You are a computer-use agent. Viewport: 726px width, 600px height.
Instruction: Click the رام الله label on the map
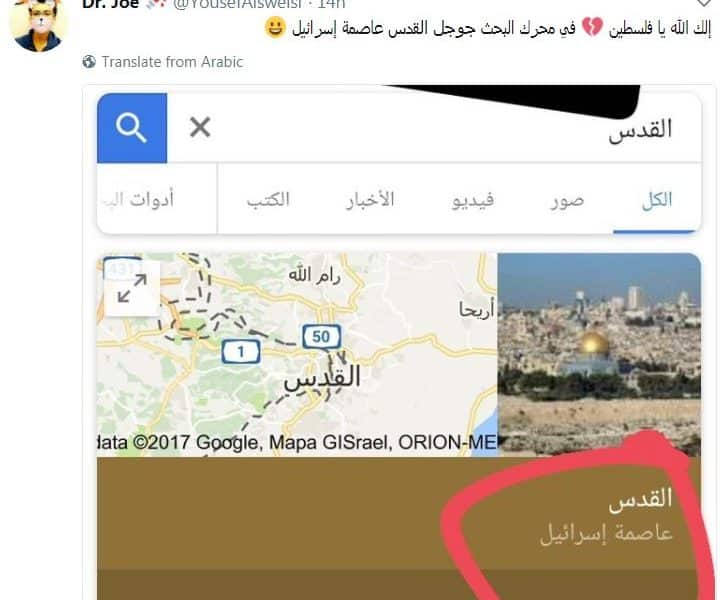tap(315, 275)
